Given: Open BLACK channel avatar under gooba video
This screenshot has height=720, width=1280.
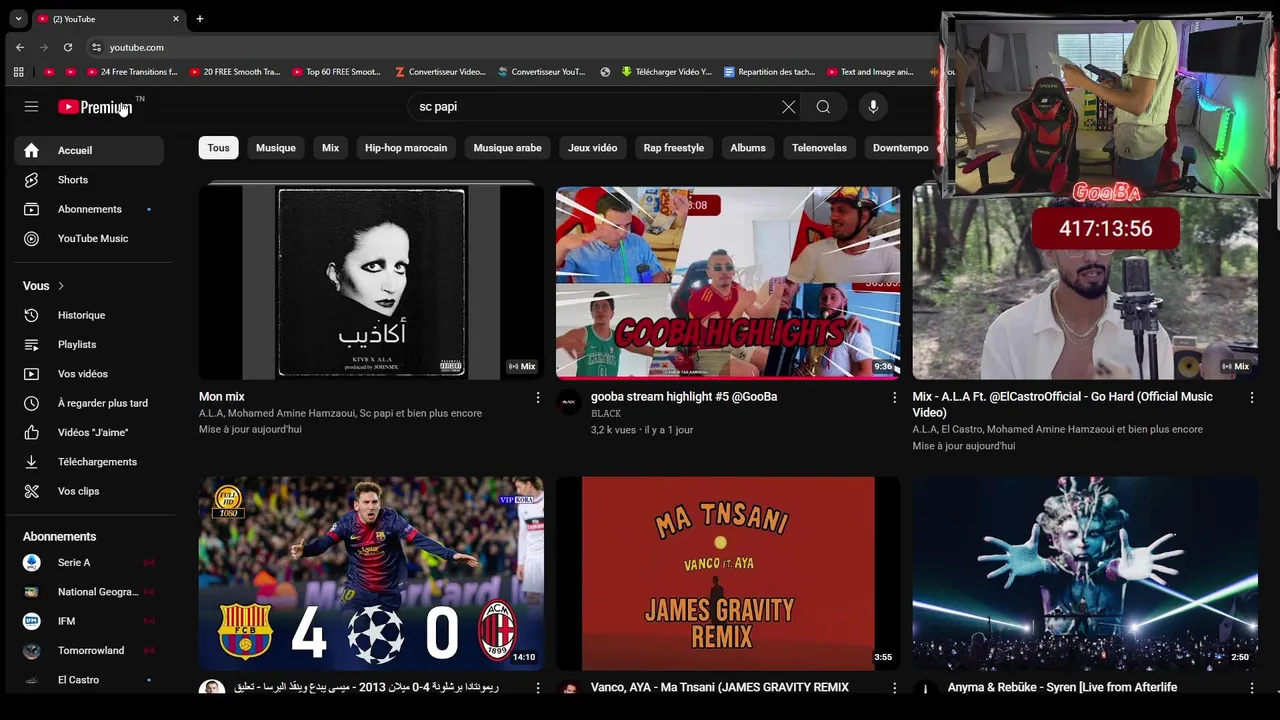Looking at the screenshot, I should coord(568,402).
